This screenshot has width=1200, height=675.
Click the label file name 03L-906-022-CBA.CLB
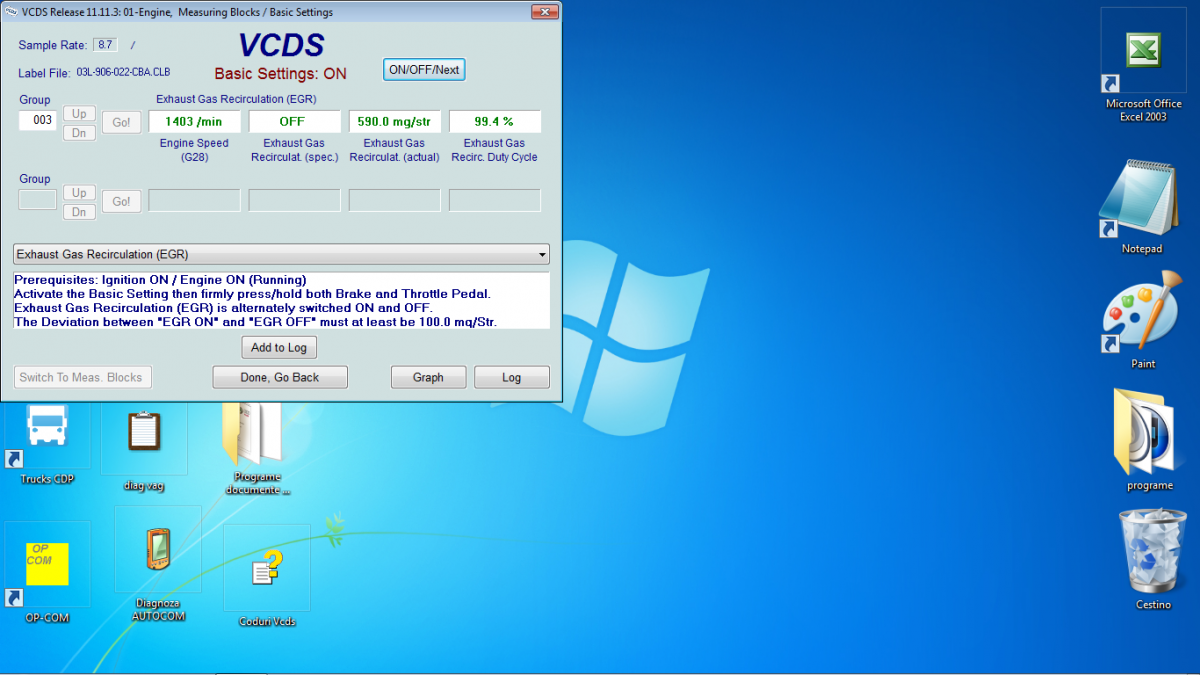(123, 73)
